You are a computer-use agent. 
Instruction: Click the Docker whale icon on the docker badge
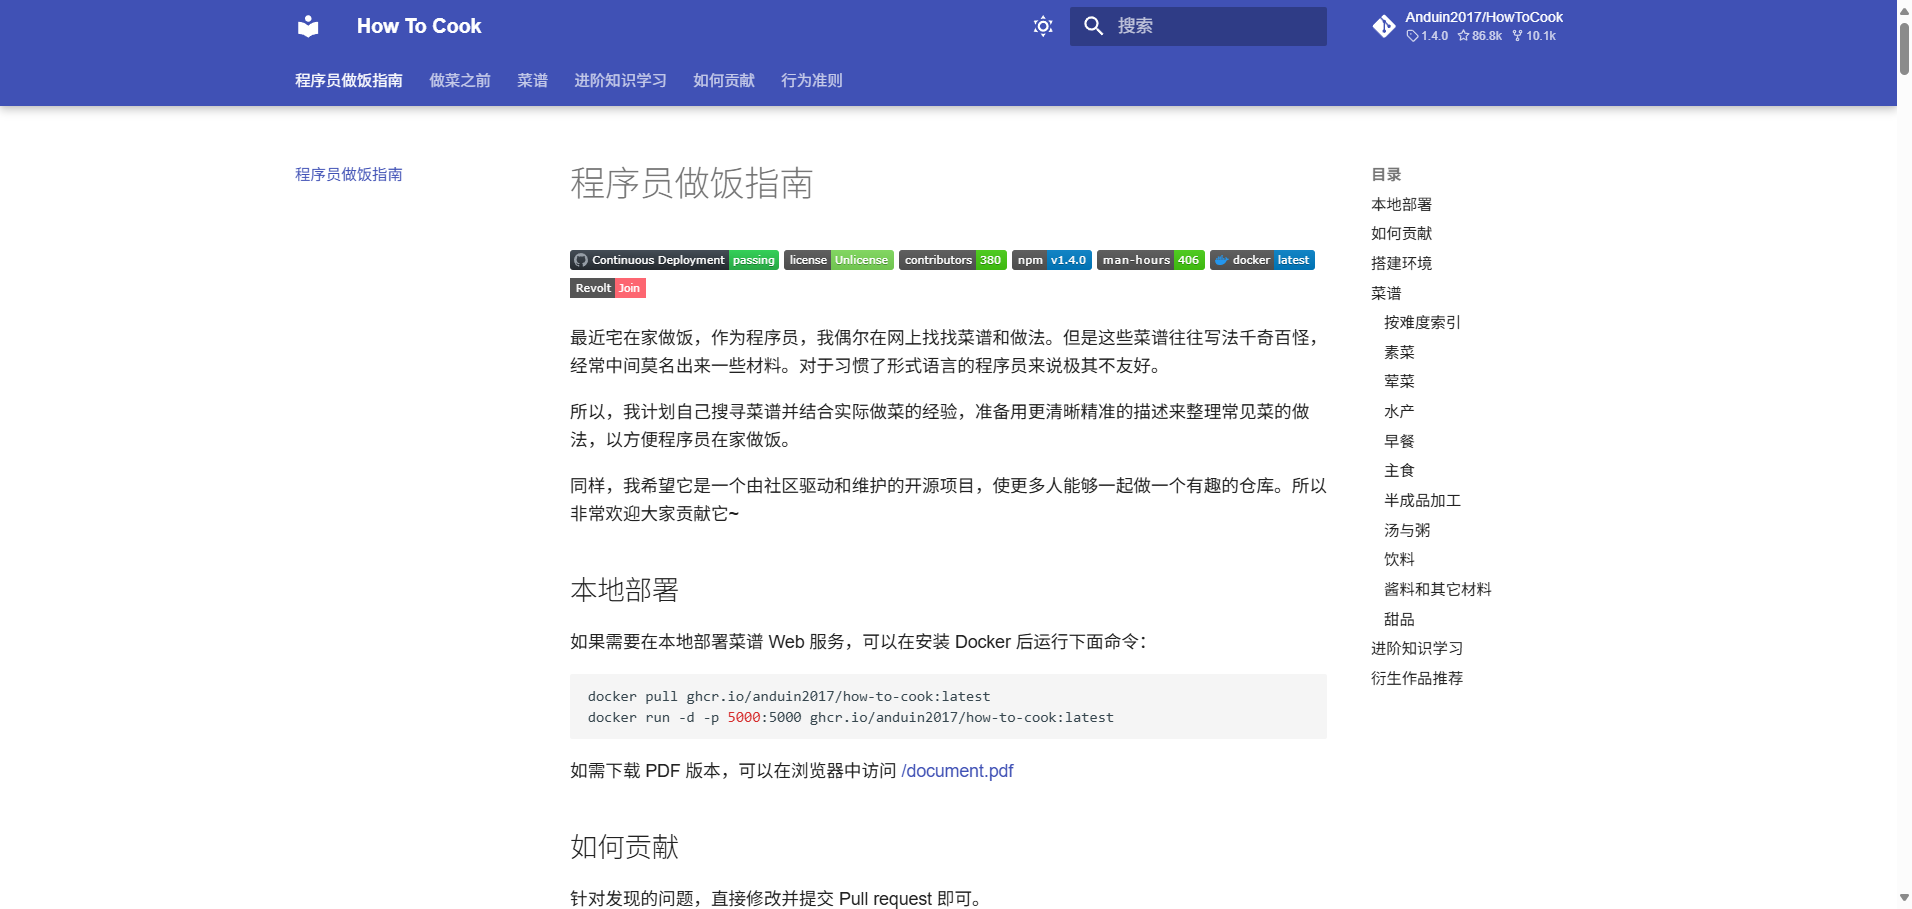tap(1222, 260)
